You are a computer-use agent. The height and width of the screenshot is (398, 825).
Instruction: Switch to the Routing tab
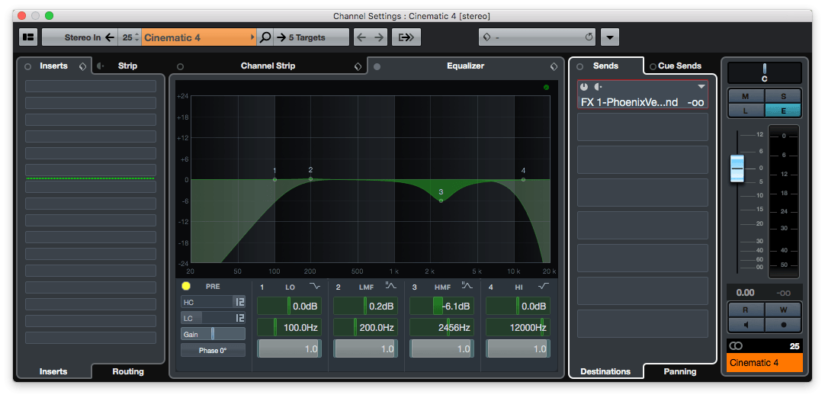pyautogui.click(x=128, y=371)
